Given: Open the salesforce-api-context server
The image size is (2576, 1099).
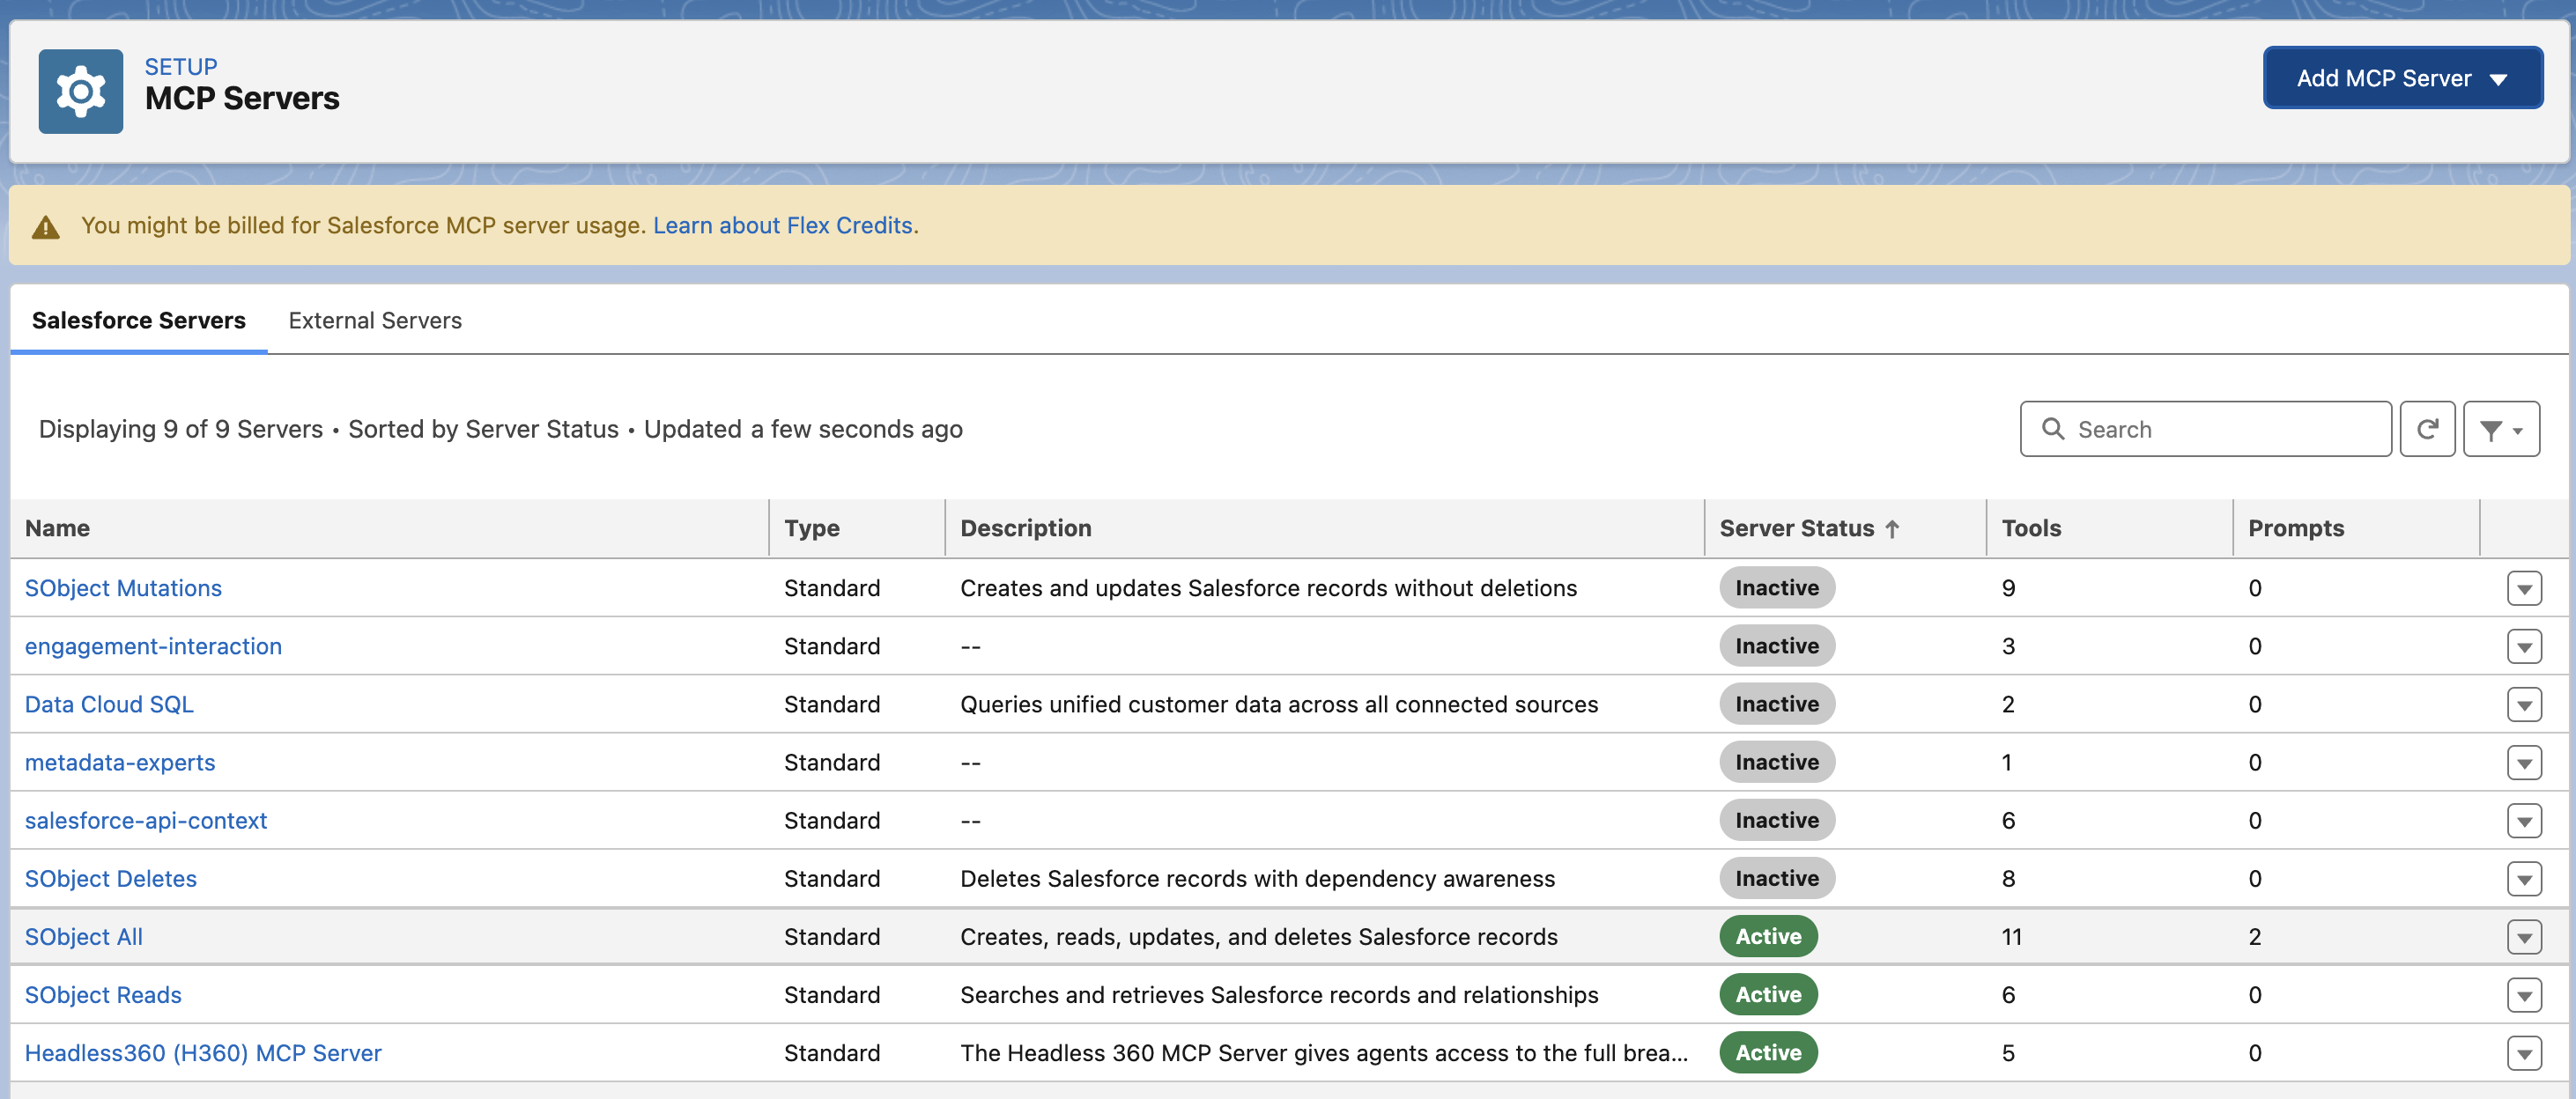Looking at the screenshot, I should point(146,820).
